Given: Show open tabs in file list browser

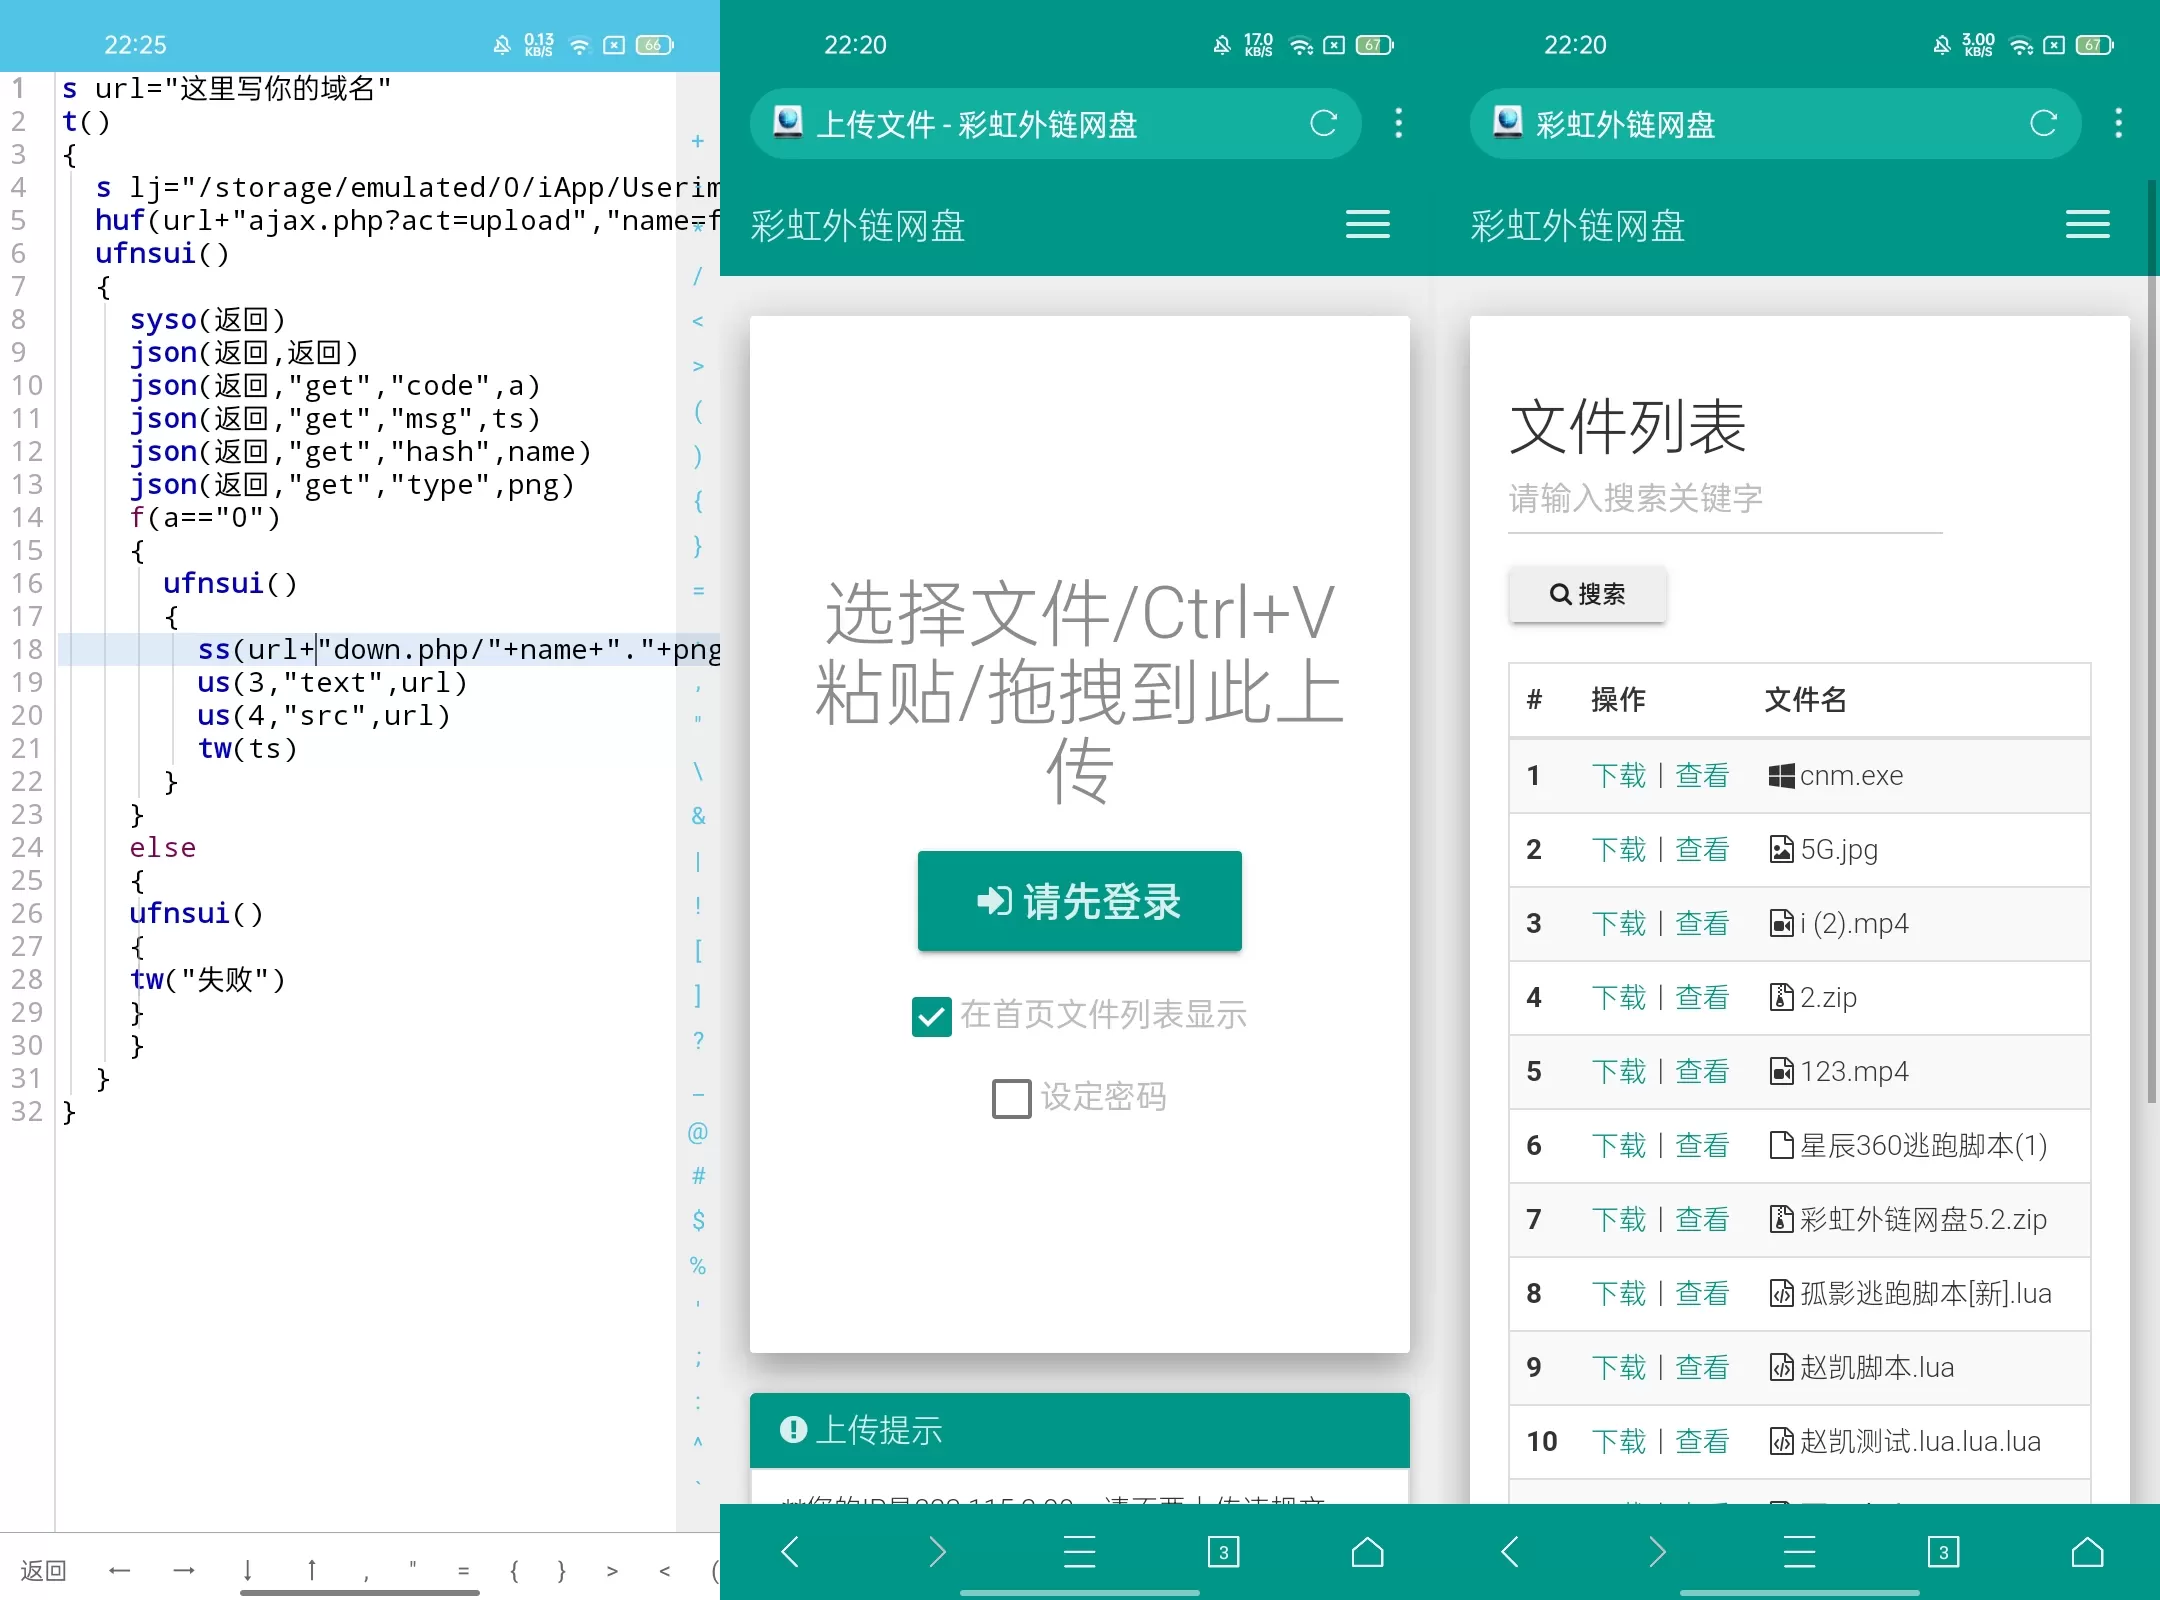Looking at the screenshot, I should pyautogui.click(x=1943, y=1552).
